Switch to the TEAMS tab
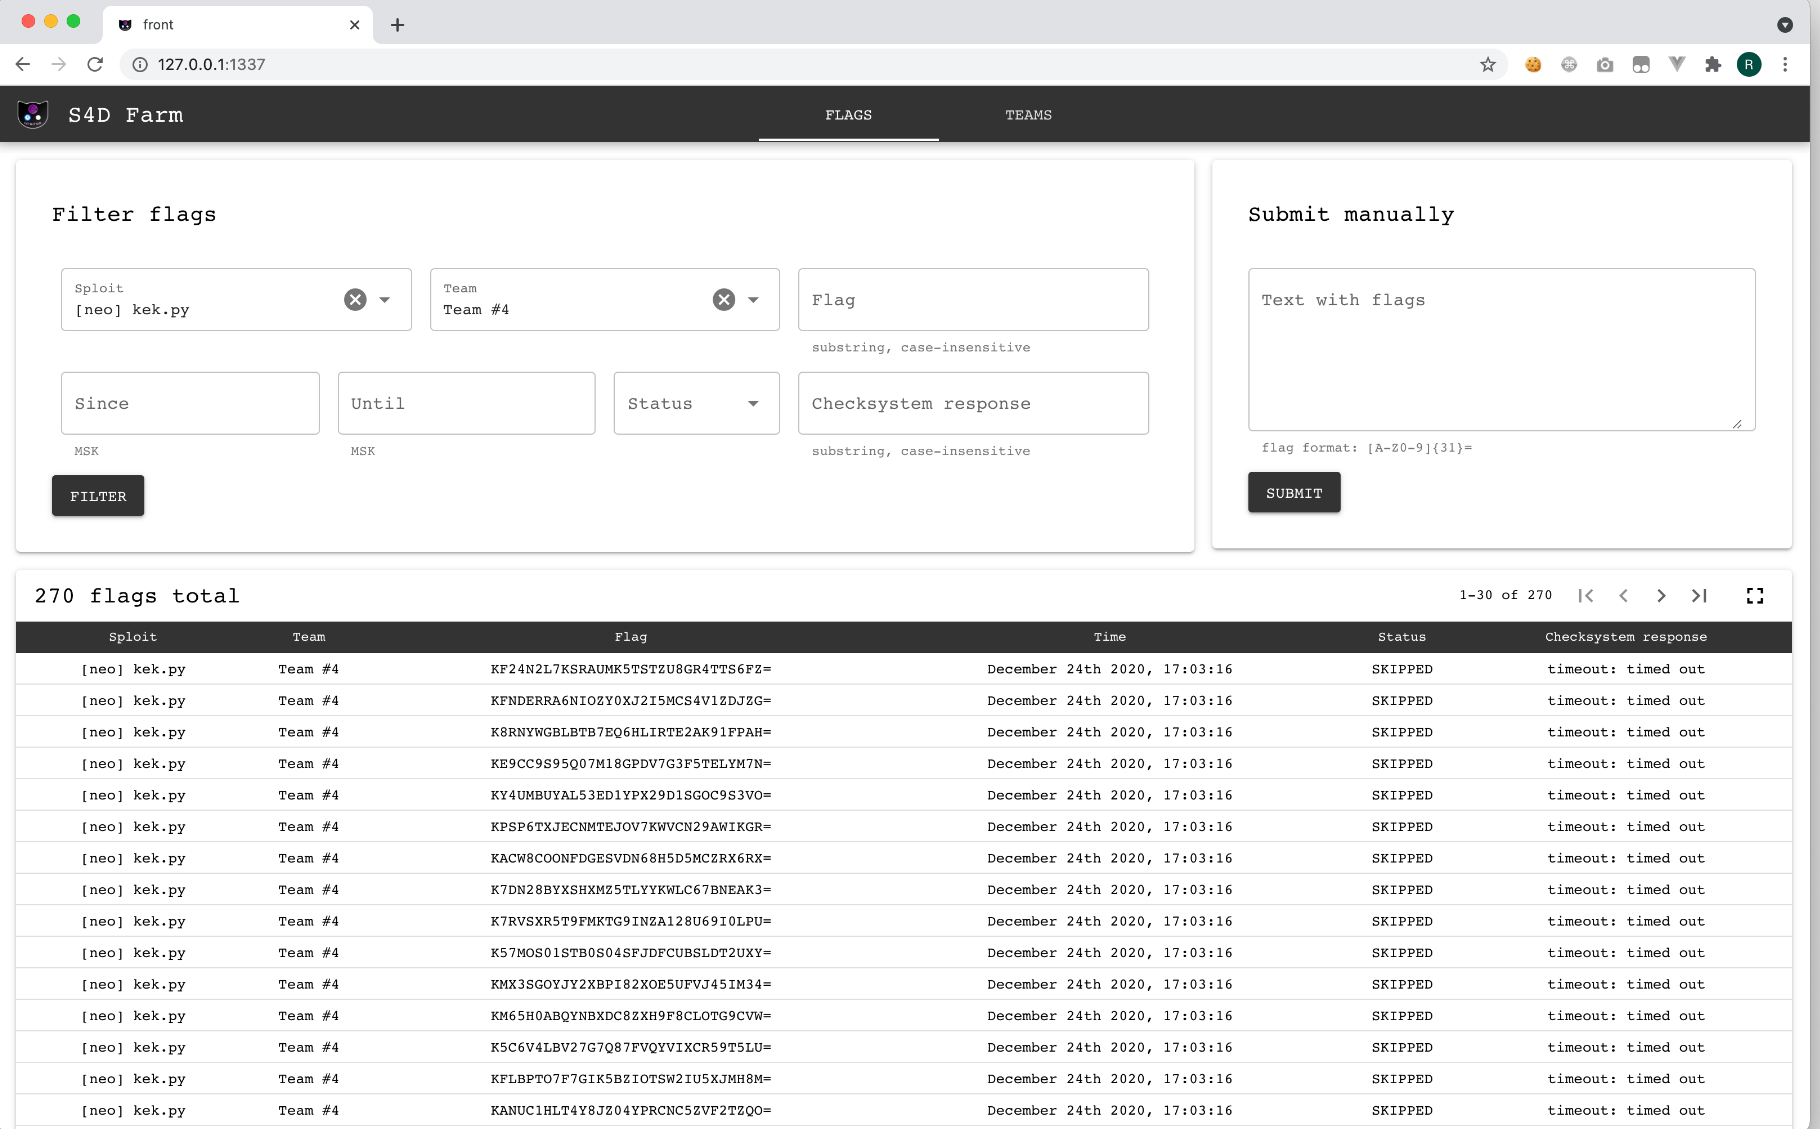 (x=1028, y=115)
